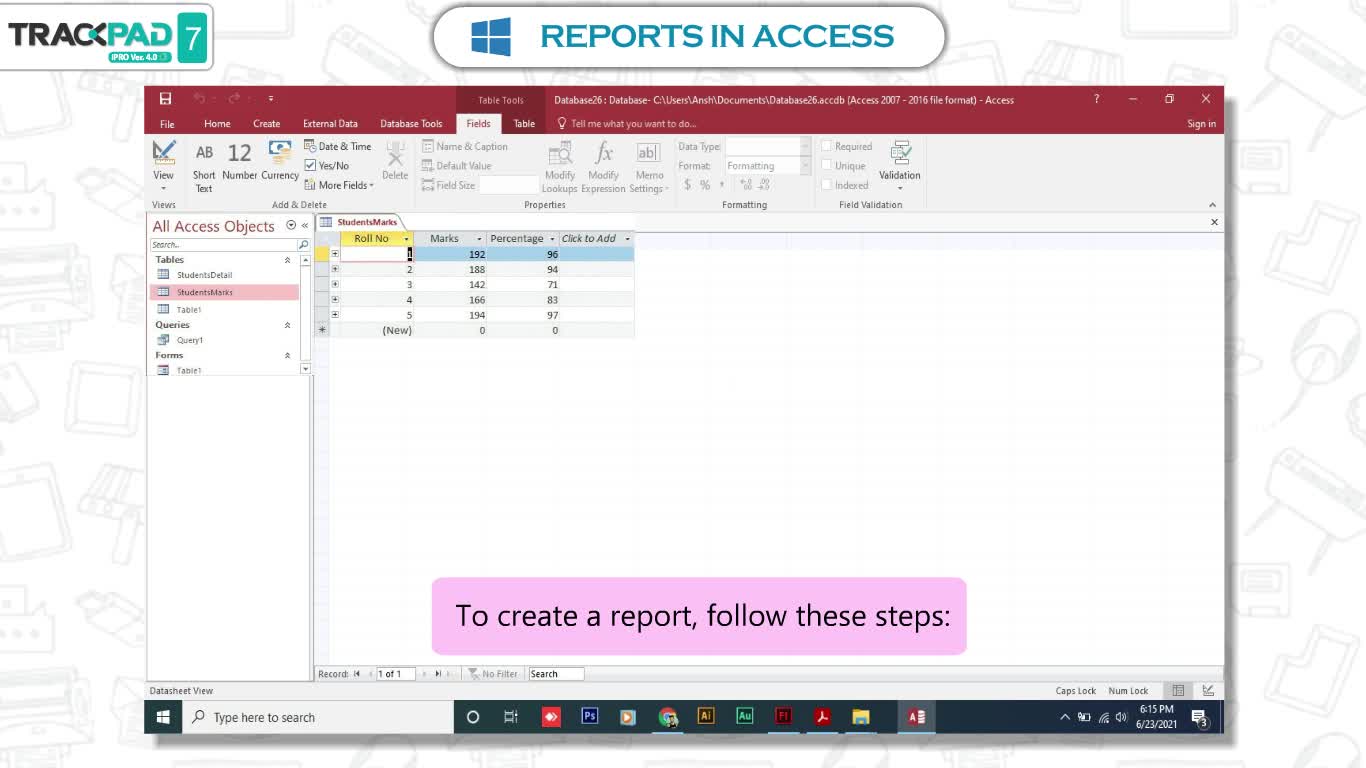Image resolution: width=1366 pixels, height=768 pixels.
Task: Open the Roll No column dropdown arrow
Action: [x=406, y=239]
